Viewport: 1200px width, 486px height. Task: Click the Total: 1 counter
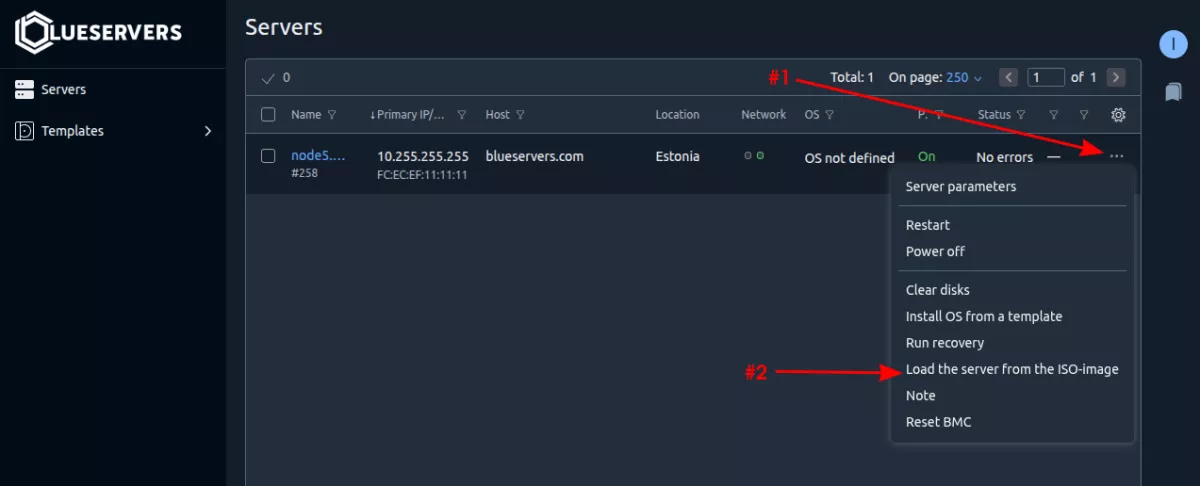point(852,77)
